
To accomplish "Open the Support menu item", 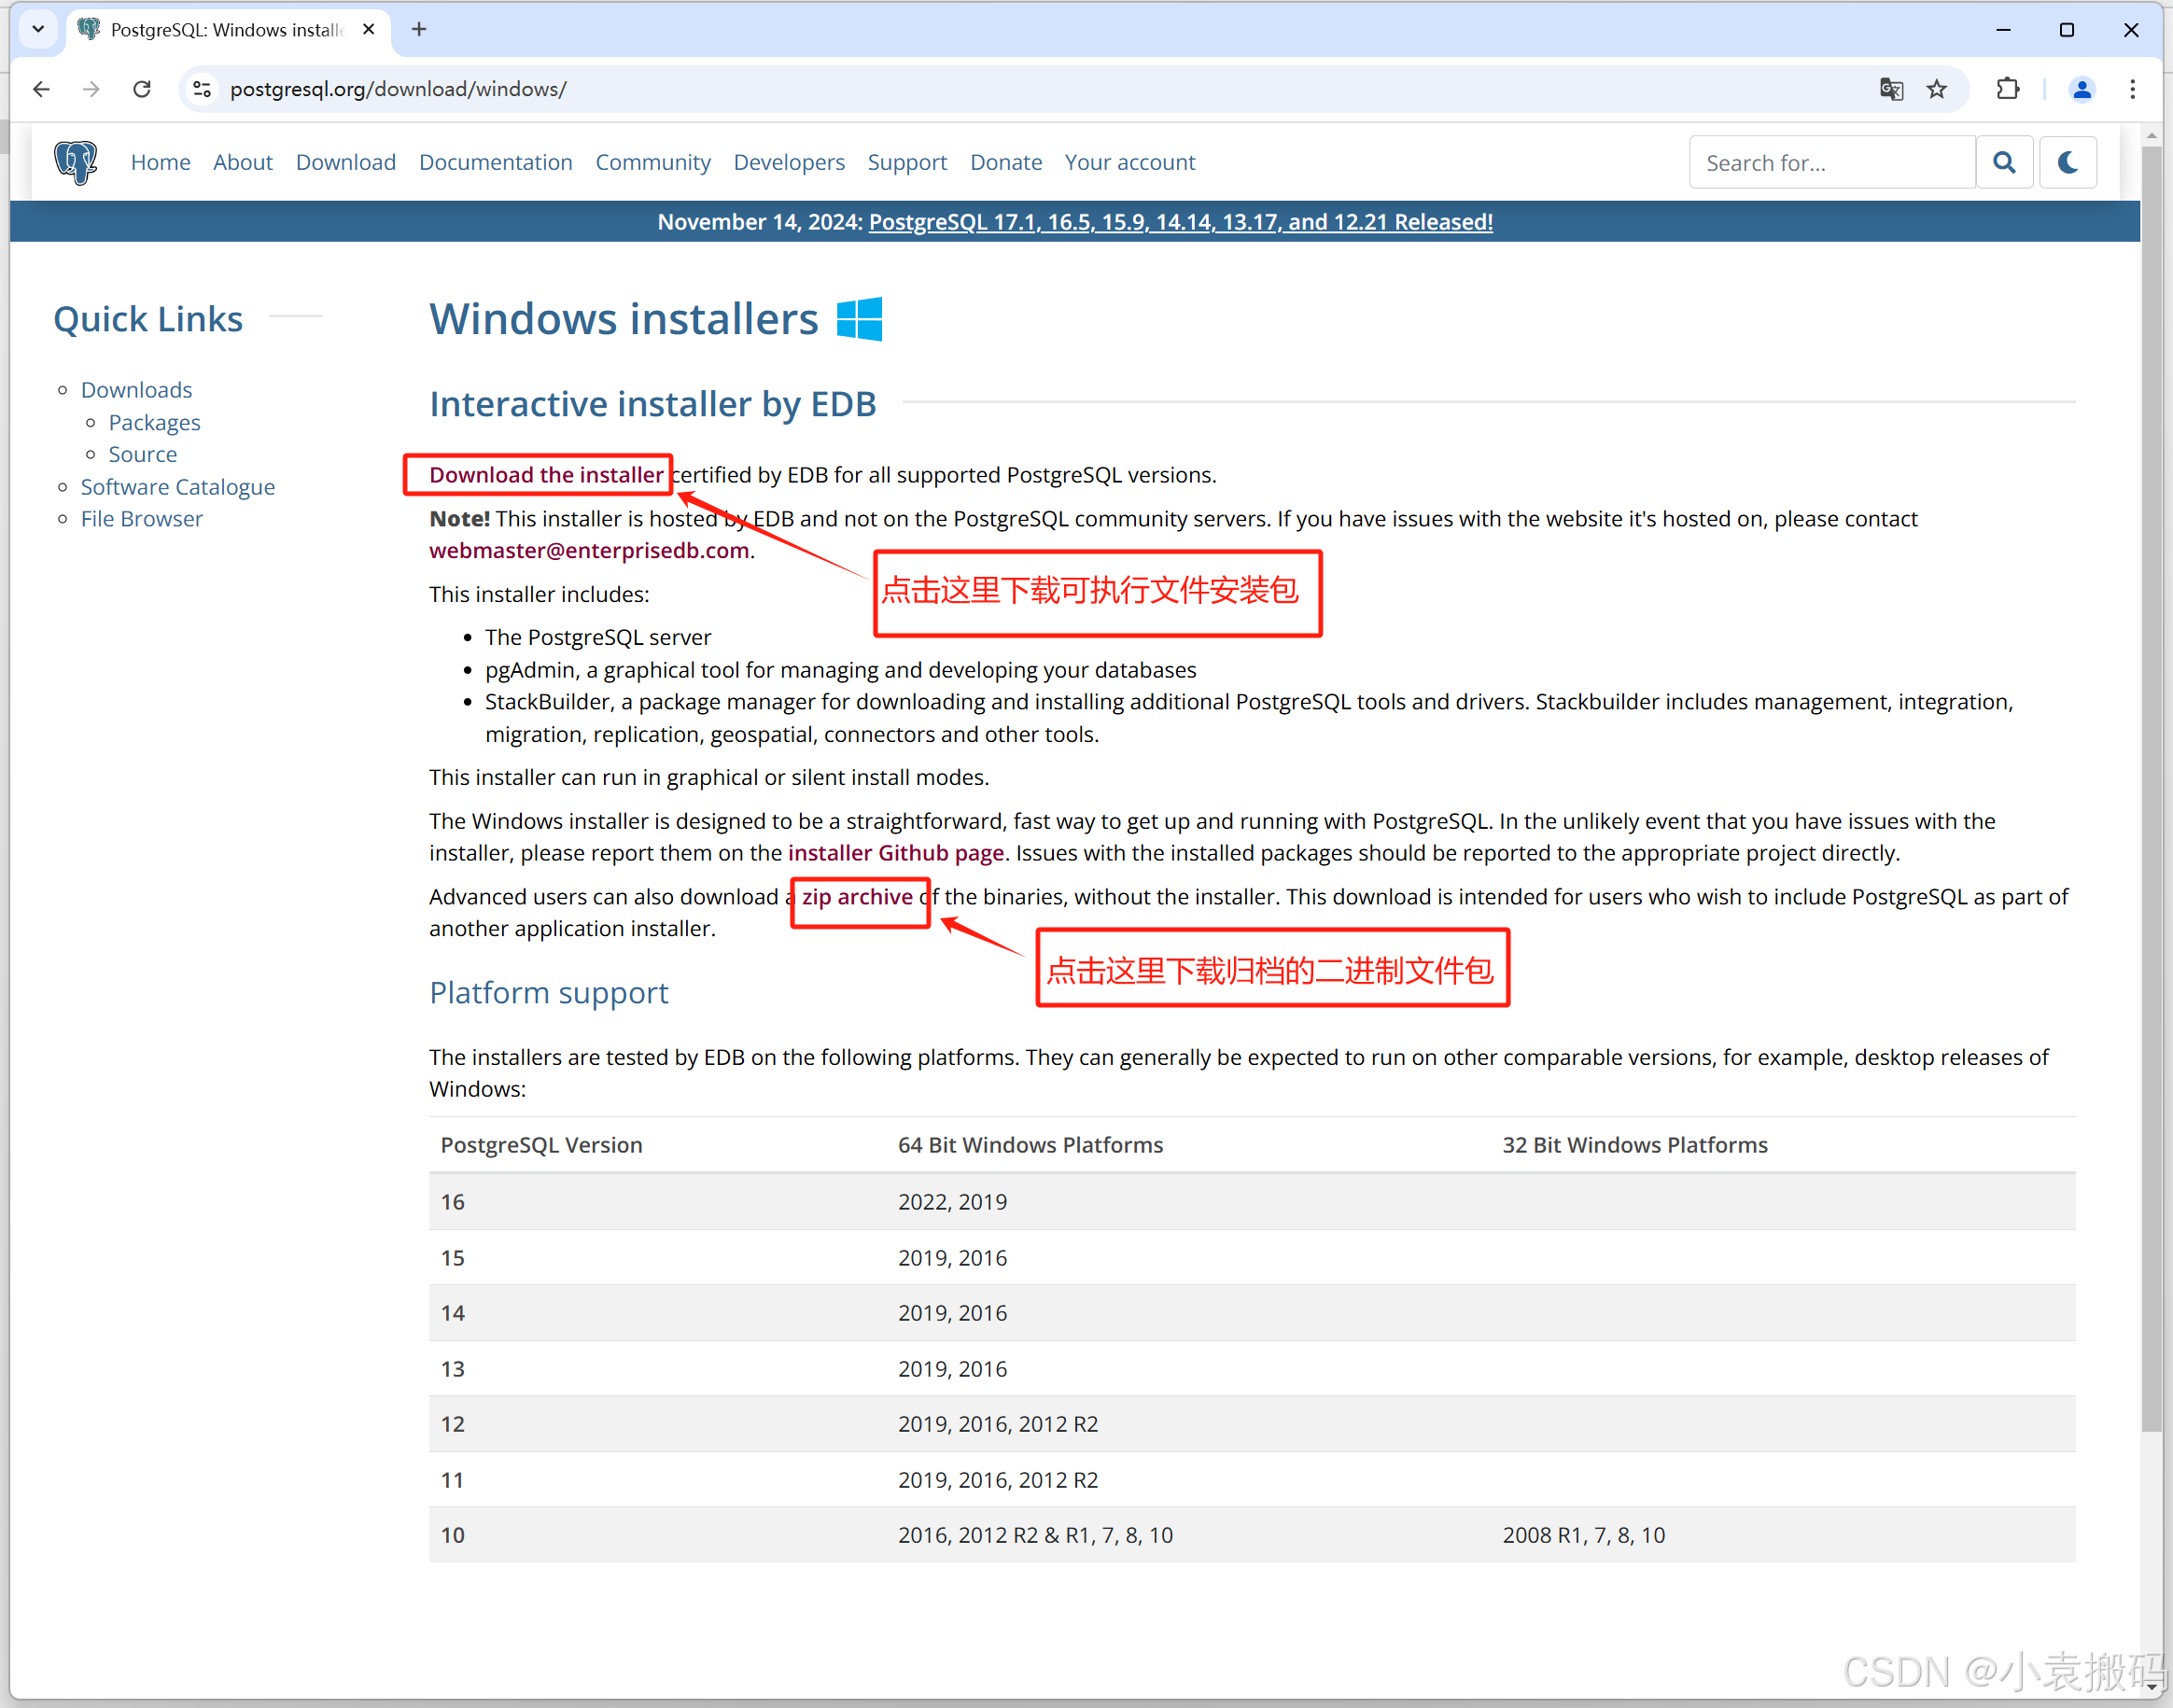I will click(x=907, y=162).
